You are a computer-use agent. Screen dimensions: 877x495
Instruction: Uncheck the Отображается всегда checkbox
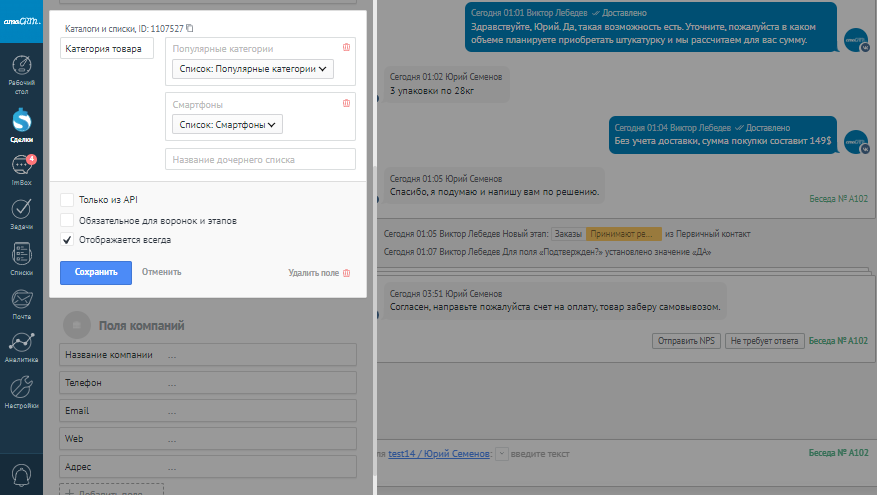pyautogui.click(x=67, y=240)
